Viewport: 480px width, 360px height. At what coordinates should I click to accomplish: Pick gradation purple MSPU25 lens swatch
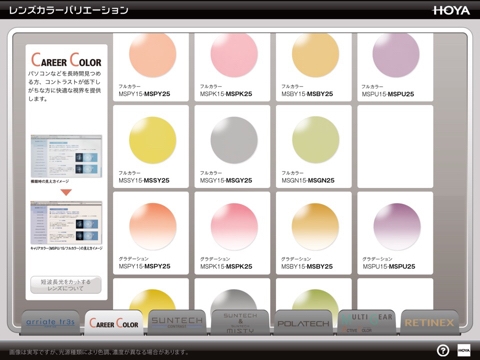(x=397, y=227)
